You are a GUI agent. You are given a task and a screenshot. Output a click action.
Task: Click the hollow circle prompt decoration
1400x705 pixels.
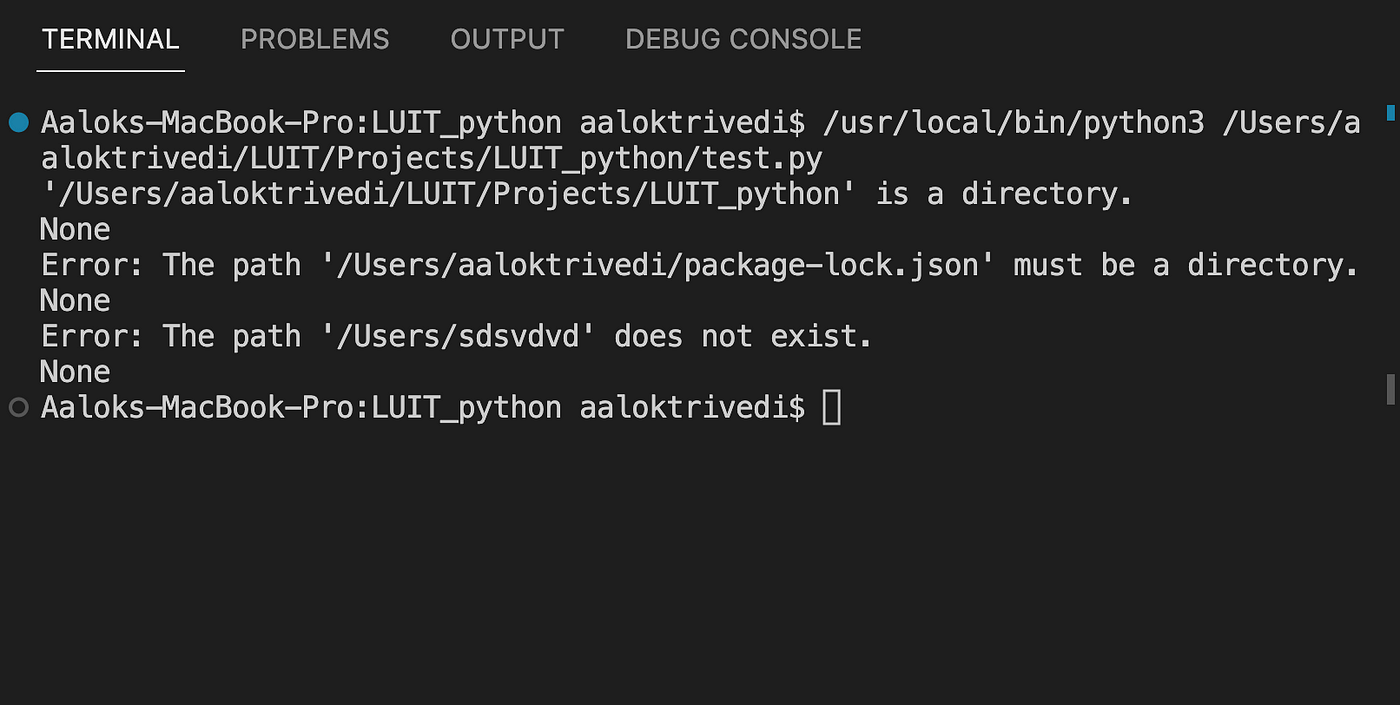tap(18, 407)
